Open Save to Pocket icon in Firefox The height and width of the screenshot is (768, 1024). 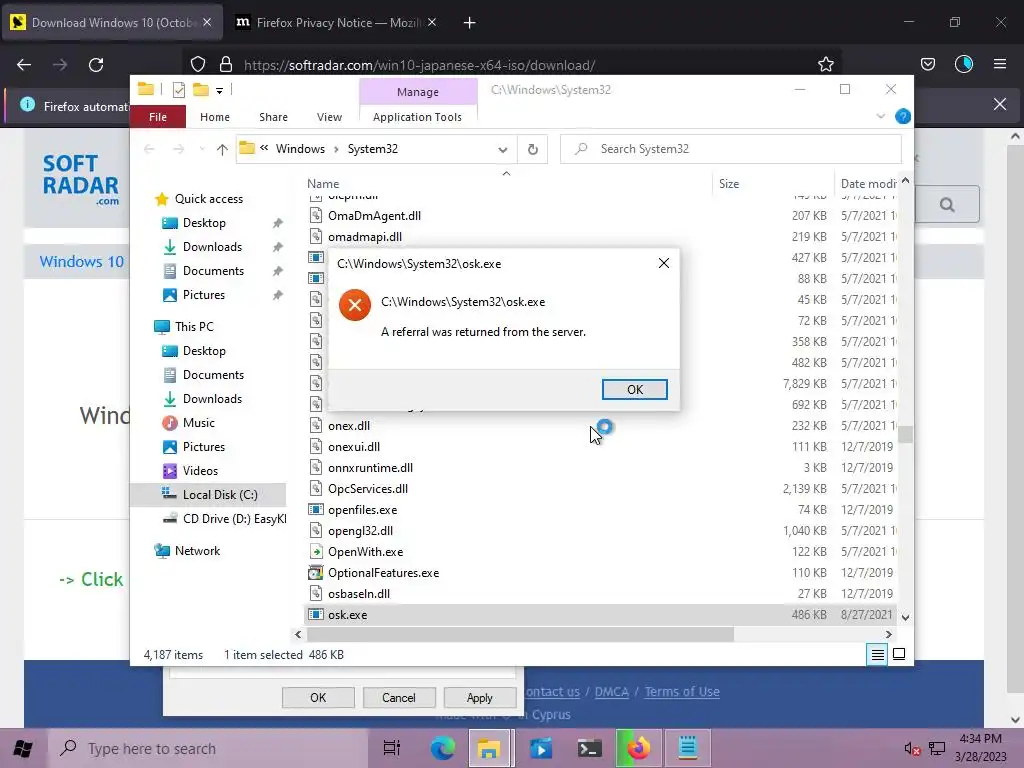(x=927, y=64)
